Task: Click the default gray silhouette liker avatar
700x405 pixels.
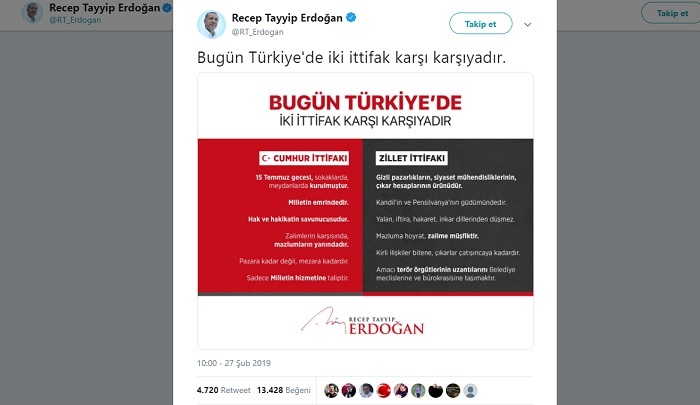Action: click(x=471, y=390)
